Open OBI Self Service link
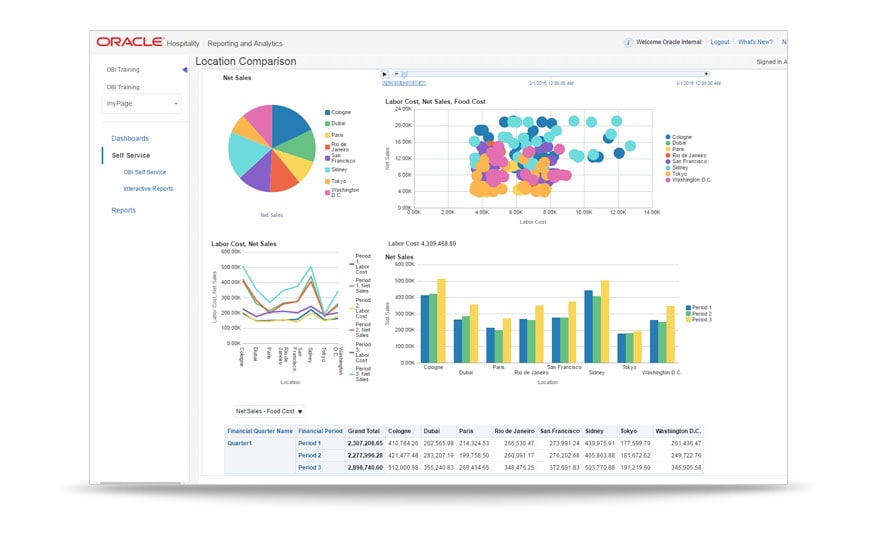 [145, 172]
